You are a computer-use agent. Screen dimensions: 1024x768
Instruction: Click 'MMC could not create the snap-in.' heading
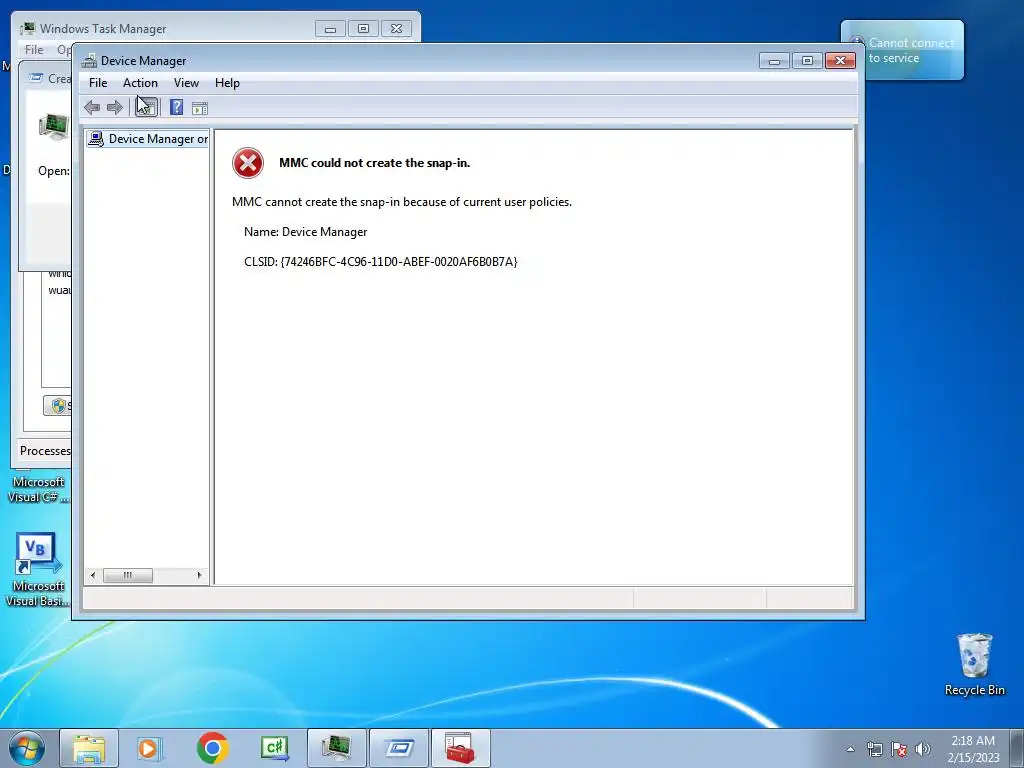(x=374, y=163)
